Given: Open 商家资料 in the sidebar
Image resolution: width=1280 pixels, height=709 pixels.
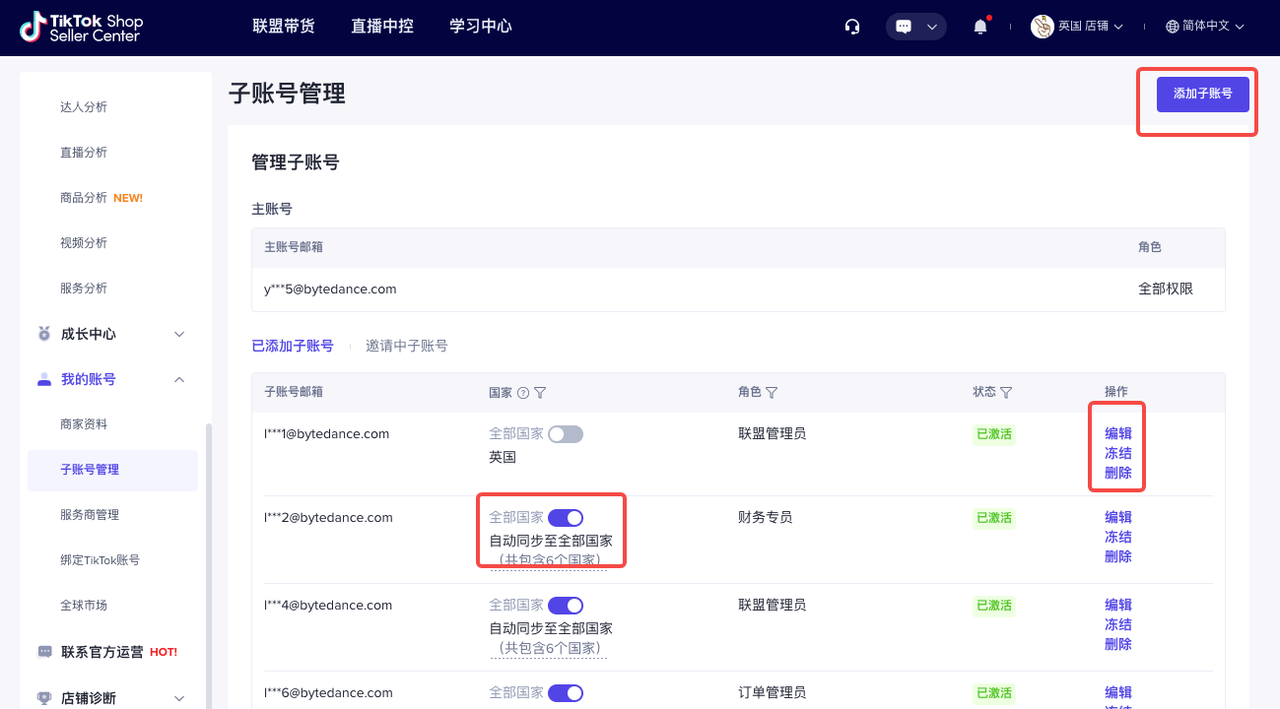Looking at the screenshot, I should click(x=83, y=424).
